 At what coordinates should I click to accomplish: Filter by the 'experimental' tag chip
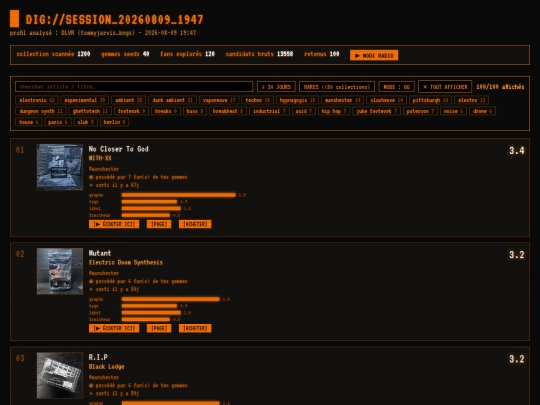click(85, 100)
